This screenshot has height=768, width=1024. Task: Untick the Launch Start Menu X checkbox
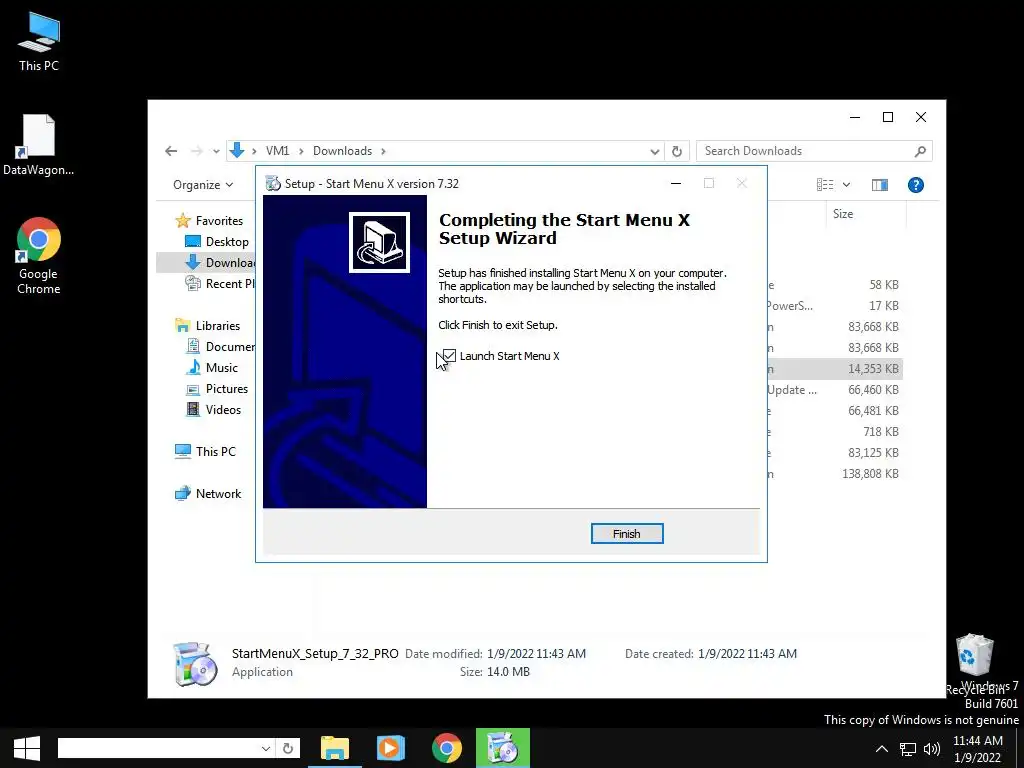click(x=449, y=356)
